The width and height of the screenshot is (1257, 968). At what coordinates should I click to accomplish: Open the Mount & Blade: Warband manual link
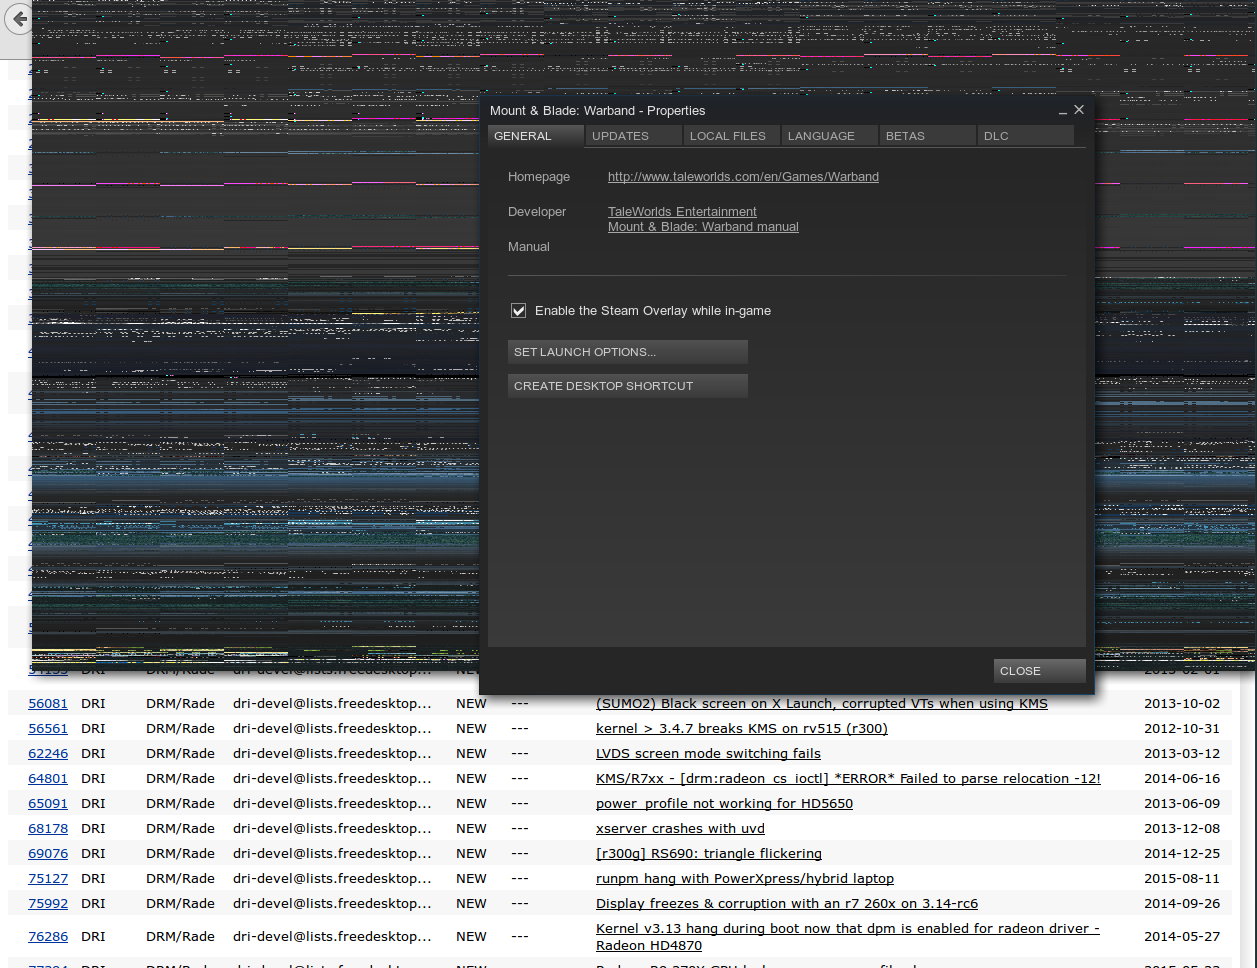point(703,227)
